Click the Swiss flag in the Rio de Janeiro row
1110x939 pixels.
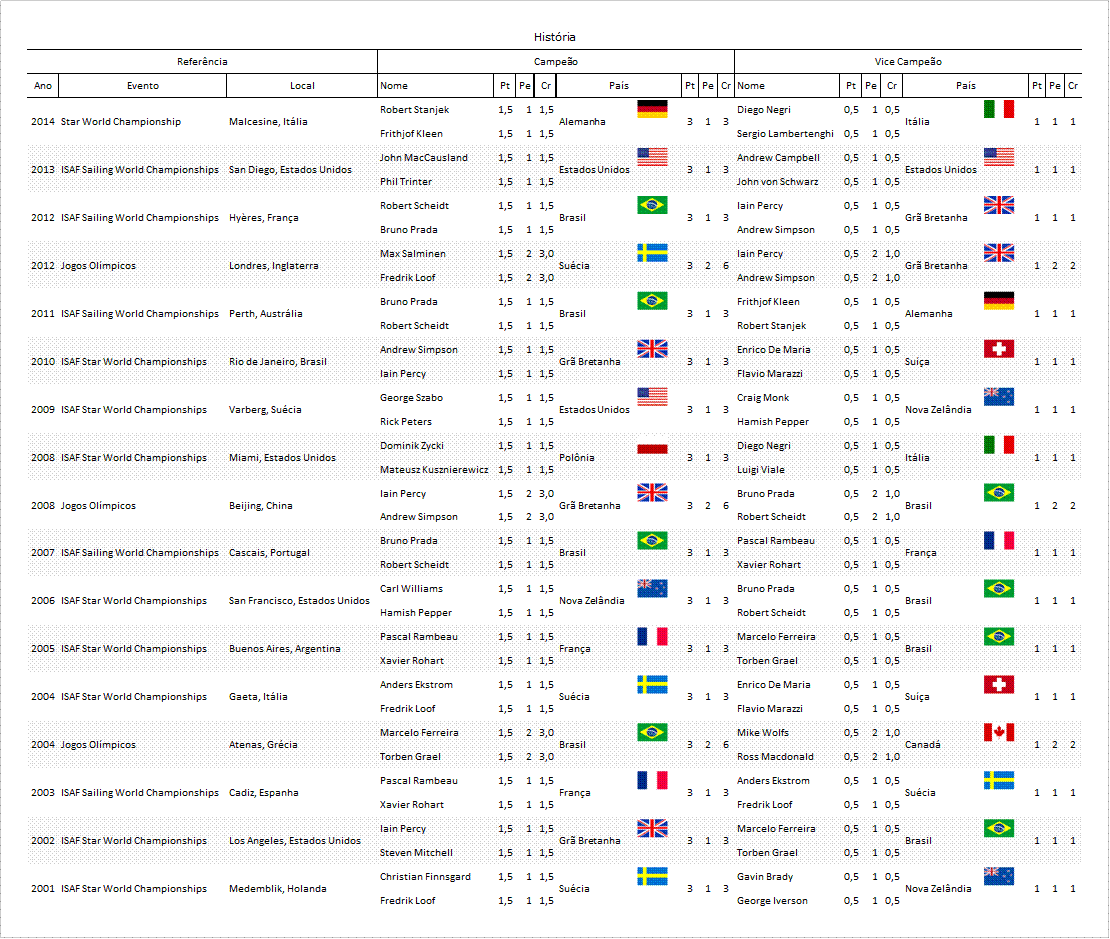(999, 349)
